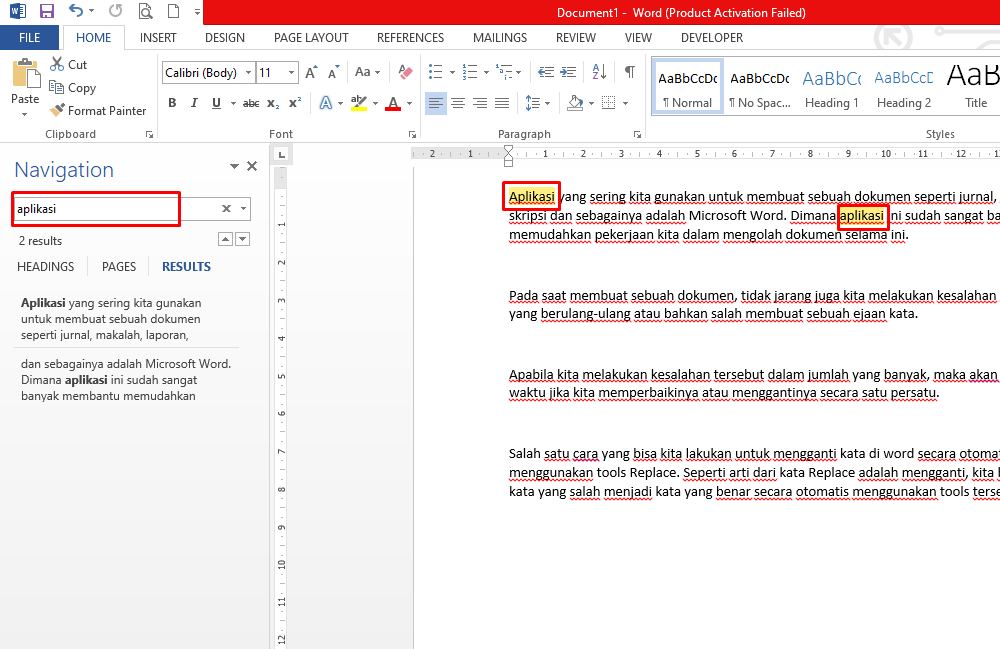Screen dimensions: 1000x649
Task: Toggle Bold formatting
Action: (x=172, y=102)
